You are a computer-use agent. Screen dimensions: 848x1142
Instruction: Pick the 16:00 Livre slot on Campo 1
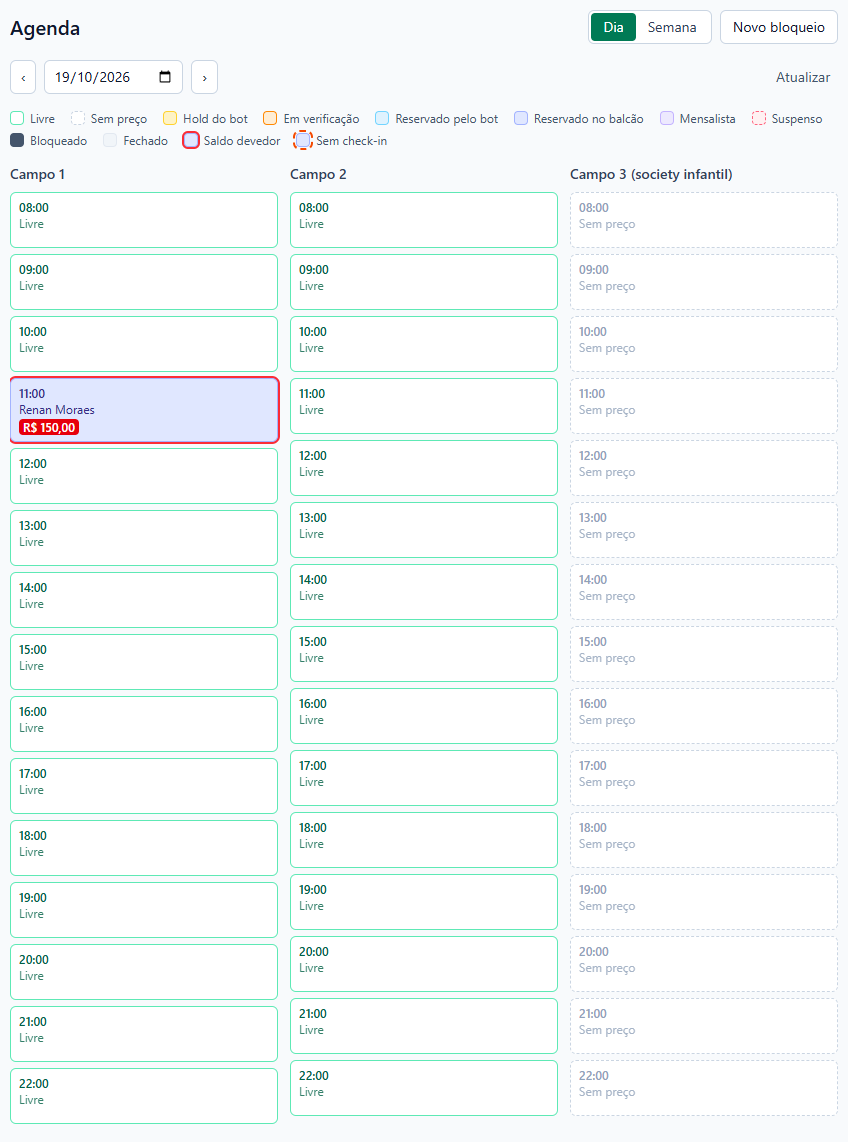tap(144, 723)
